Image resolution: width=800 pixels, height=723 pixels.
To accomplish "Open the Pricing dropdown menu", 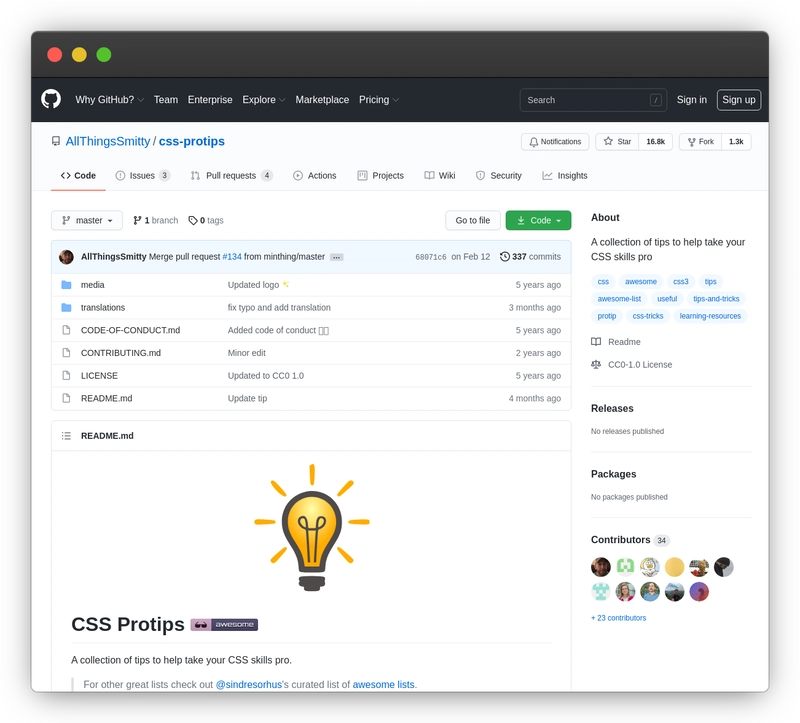I will coord(379,99).
